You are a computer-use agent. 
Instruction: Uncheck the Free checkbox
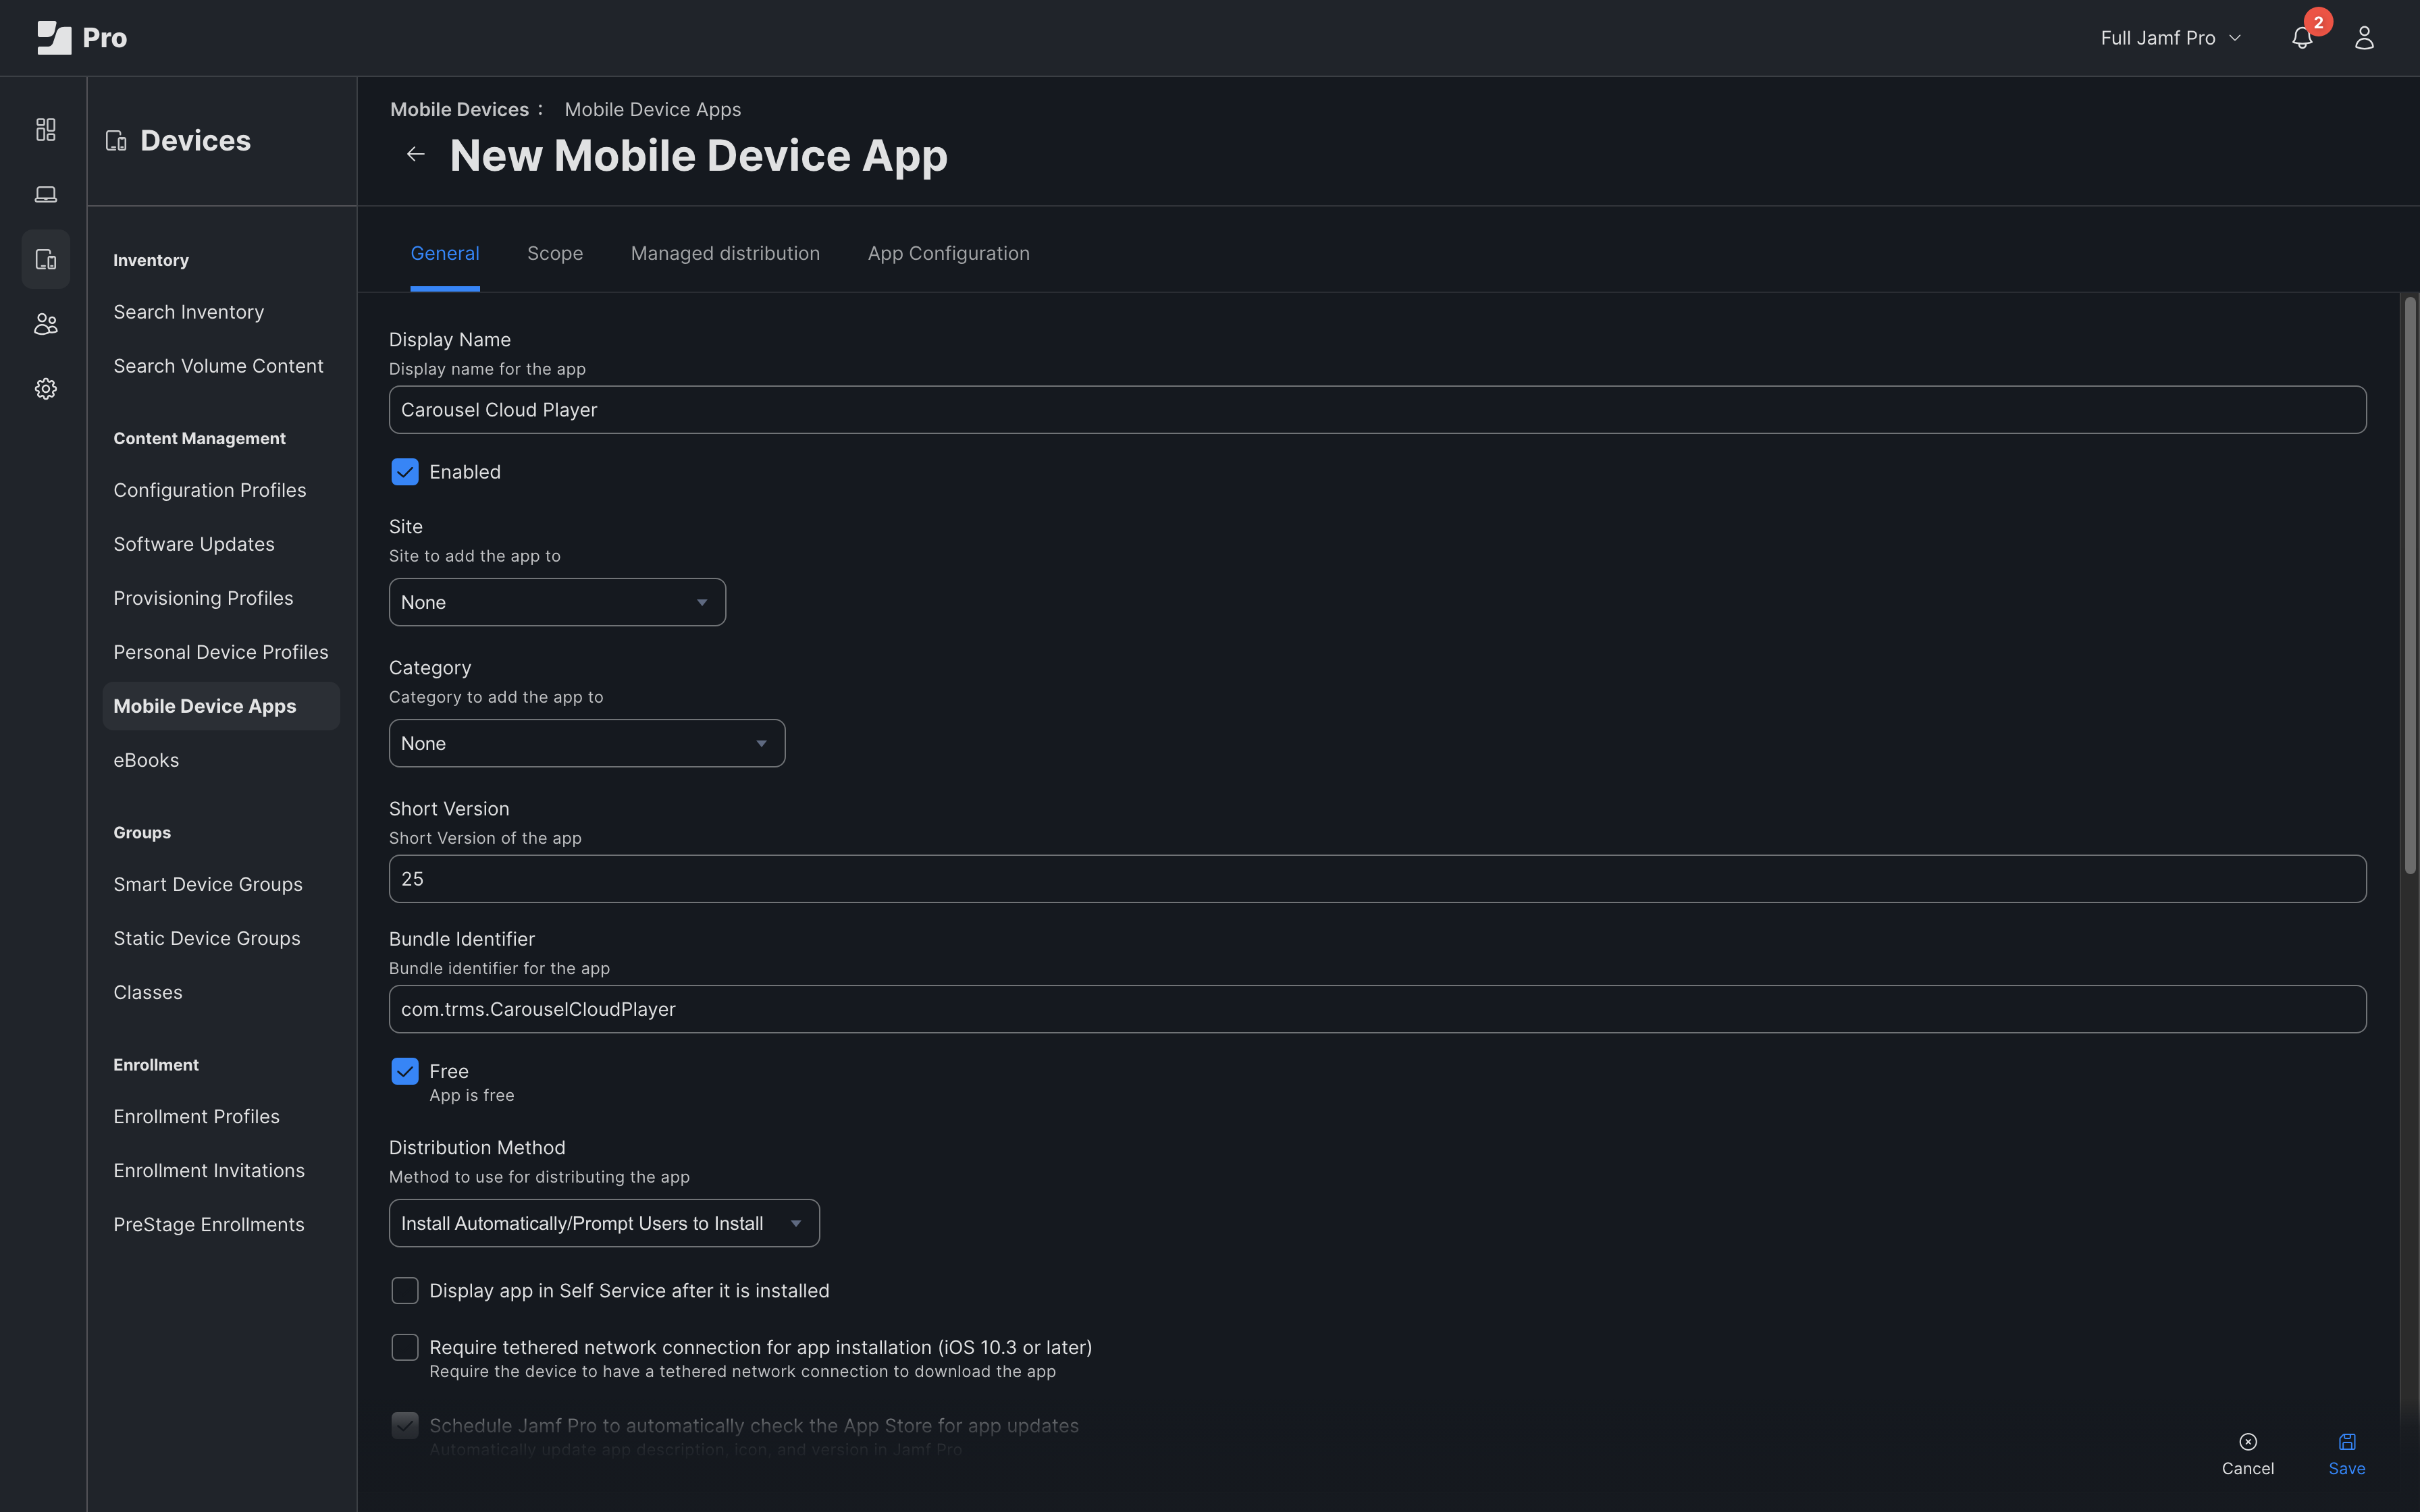click(x=405, y=1071)
